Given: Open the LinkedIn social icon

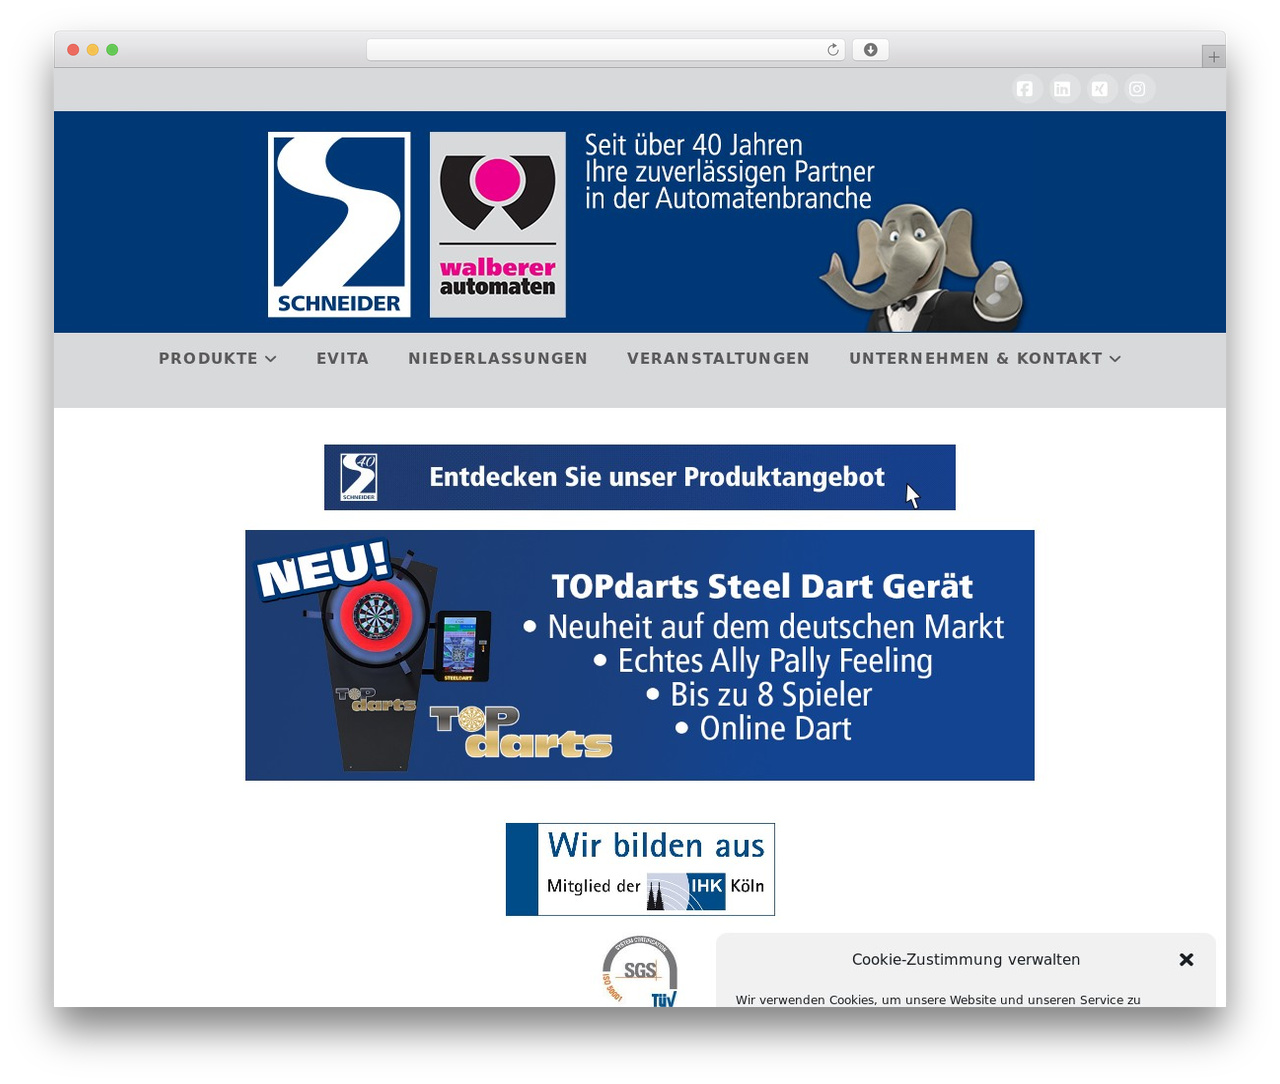Looking at the screenshot, I should [x=1062, y=89].
